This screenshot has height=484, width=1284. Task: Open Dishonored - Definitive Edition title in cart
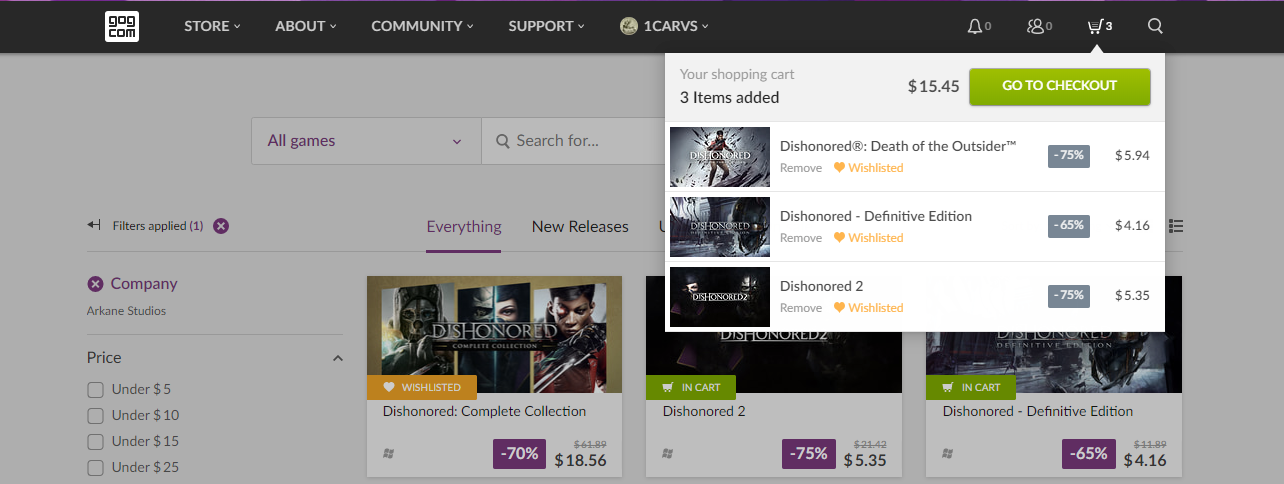coord(876,216)
